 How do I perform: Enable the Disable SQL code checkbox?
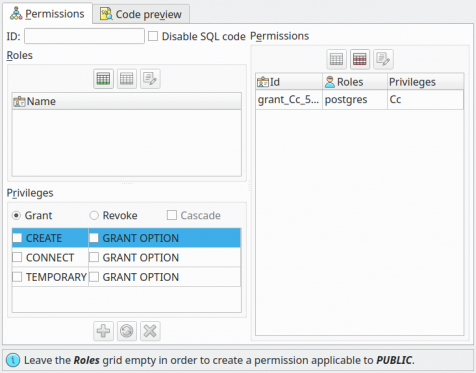(153, 36)
